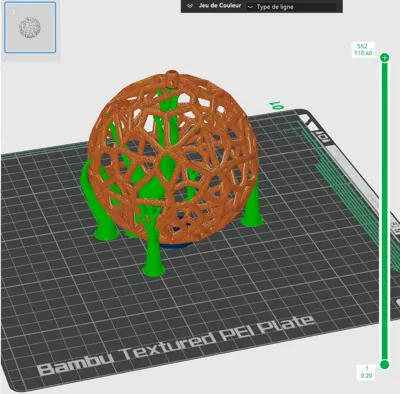Click the red tip atop the sphere
400x394 pixels.
[x=172, y=73]
